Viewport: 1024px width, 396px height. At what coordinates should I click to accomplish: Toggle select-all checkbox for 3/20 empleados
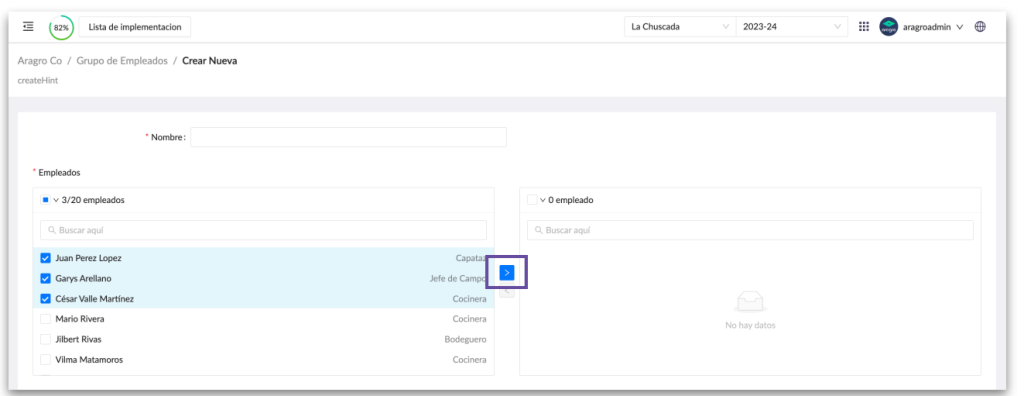45,200
